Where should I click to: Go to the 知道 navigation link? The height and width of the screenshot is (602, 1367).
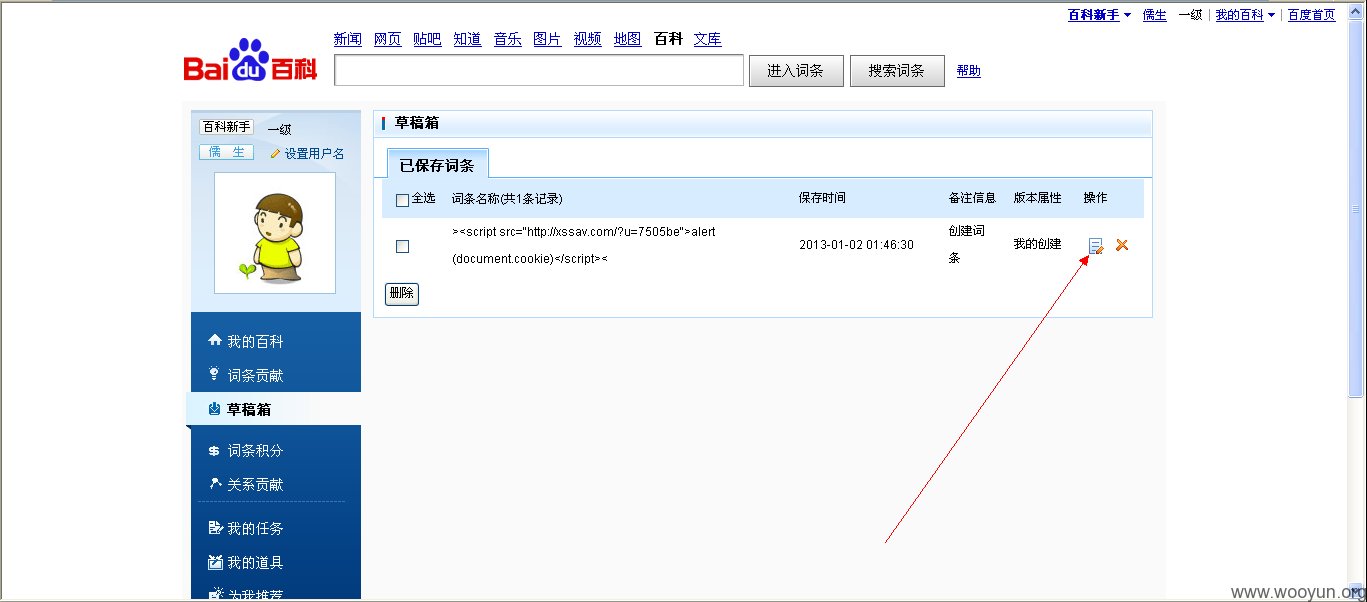[467, 39]
